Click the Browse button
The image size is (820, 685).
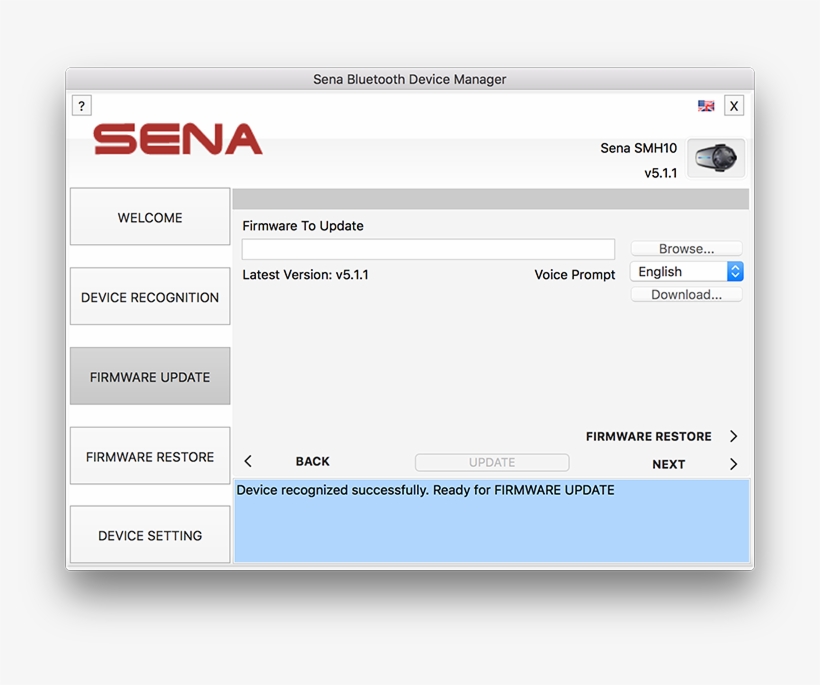[686, 248]
